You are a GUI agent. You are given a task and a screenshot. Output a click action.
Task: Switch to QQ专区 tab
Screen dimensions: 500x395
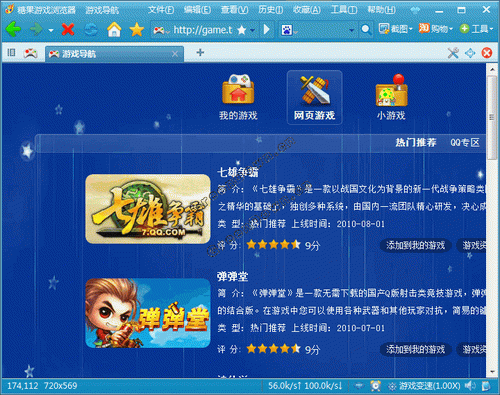(x=465, y=143)
